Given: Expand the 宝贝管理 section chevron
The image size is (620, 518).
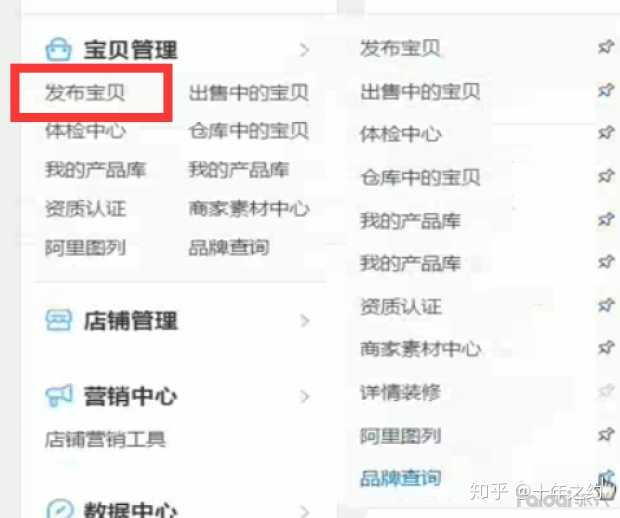Looking at the screenshot, I should pyautogui.click(x=304, y=50).
